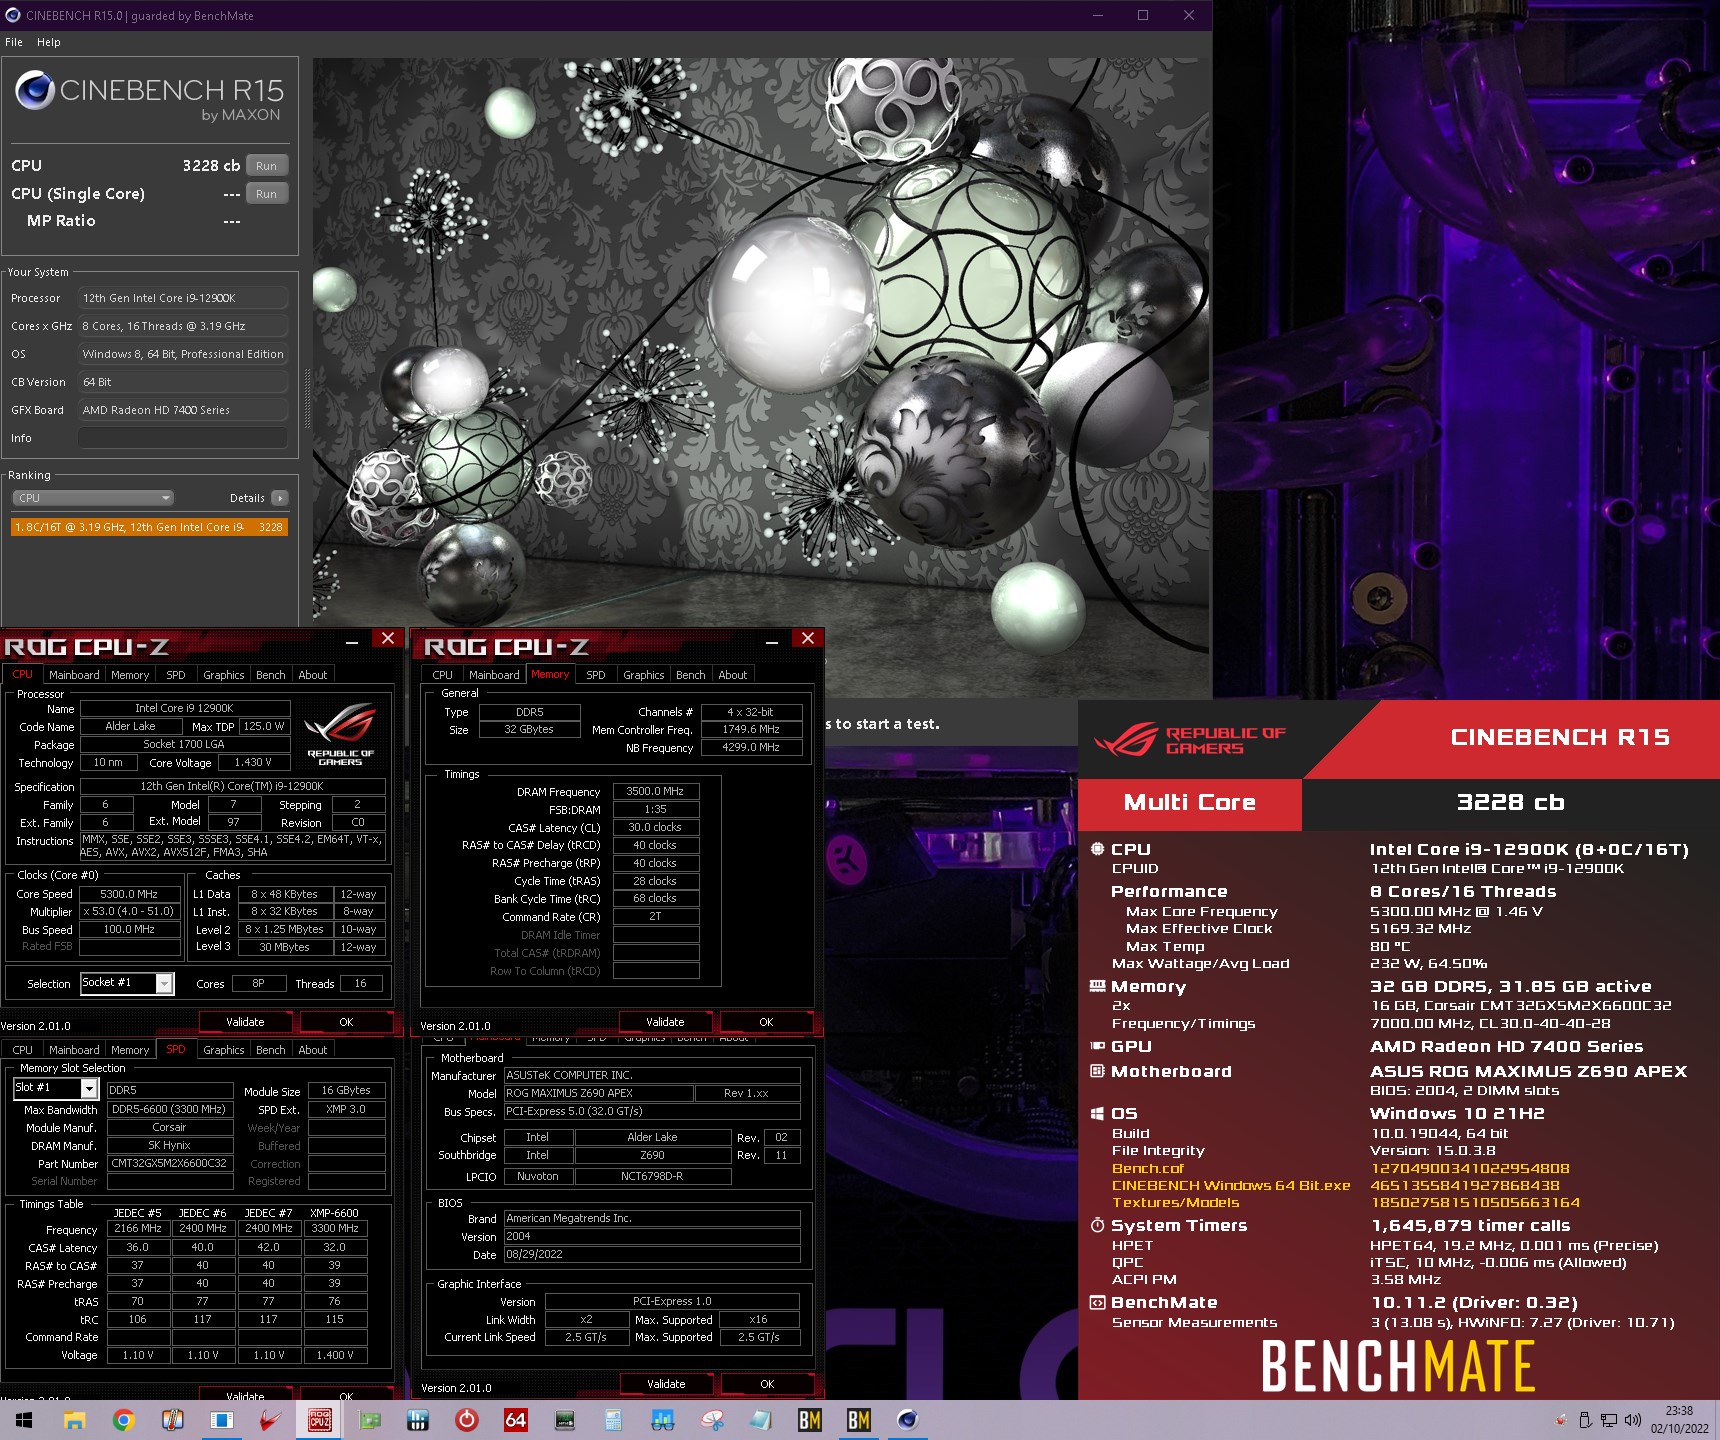
Task: Click Validate in the Motherboard CPU-Z window
Action: click(666, 1384)
